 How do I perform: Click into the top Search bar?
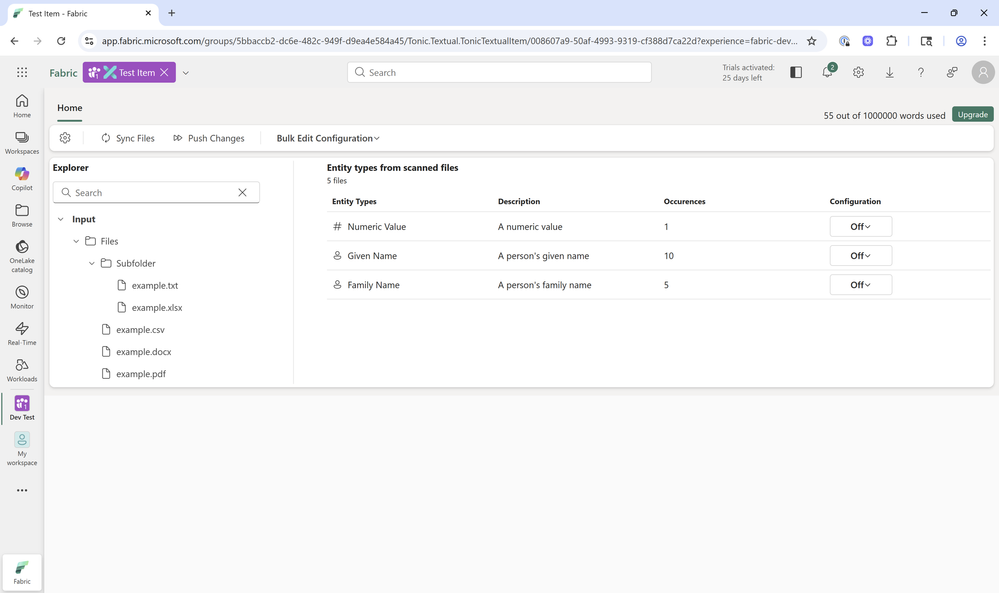[x=499, y=73]
